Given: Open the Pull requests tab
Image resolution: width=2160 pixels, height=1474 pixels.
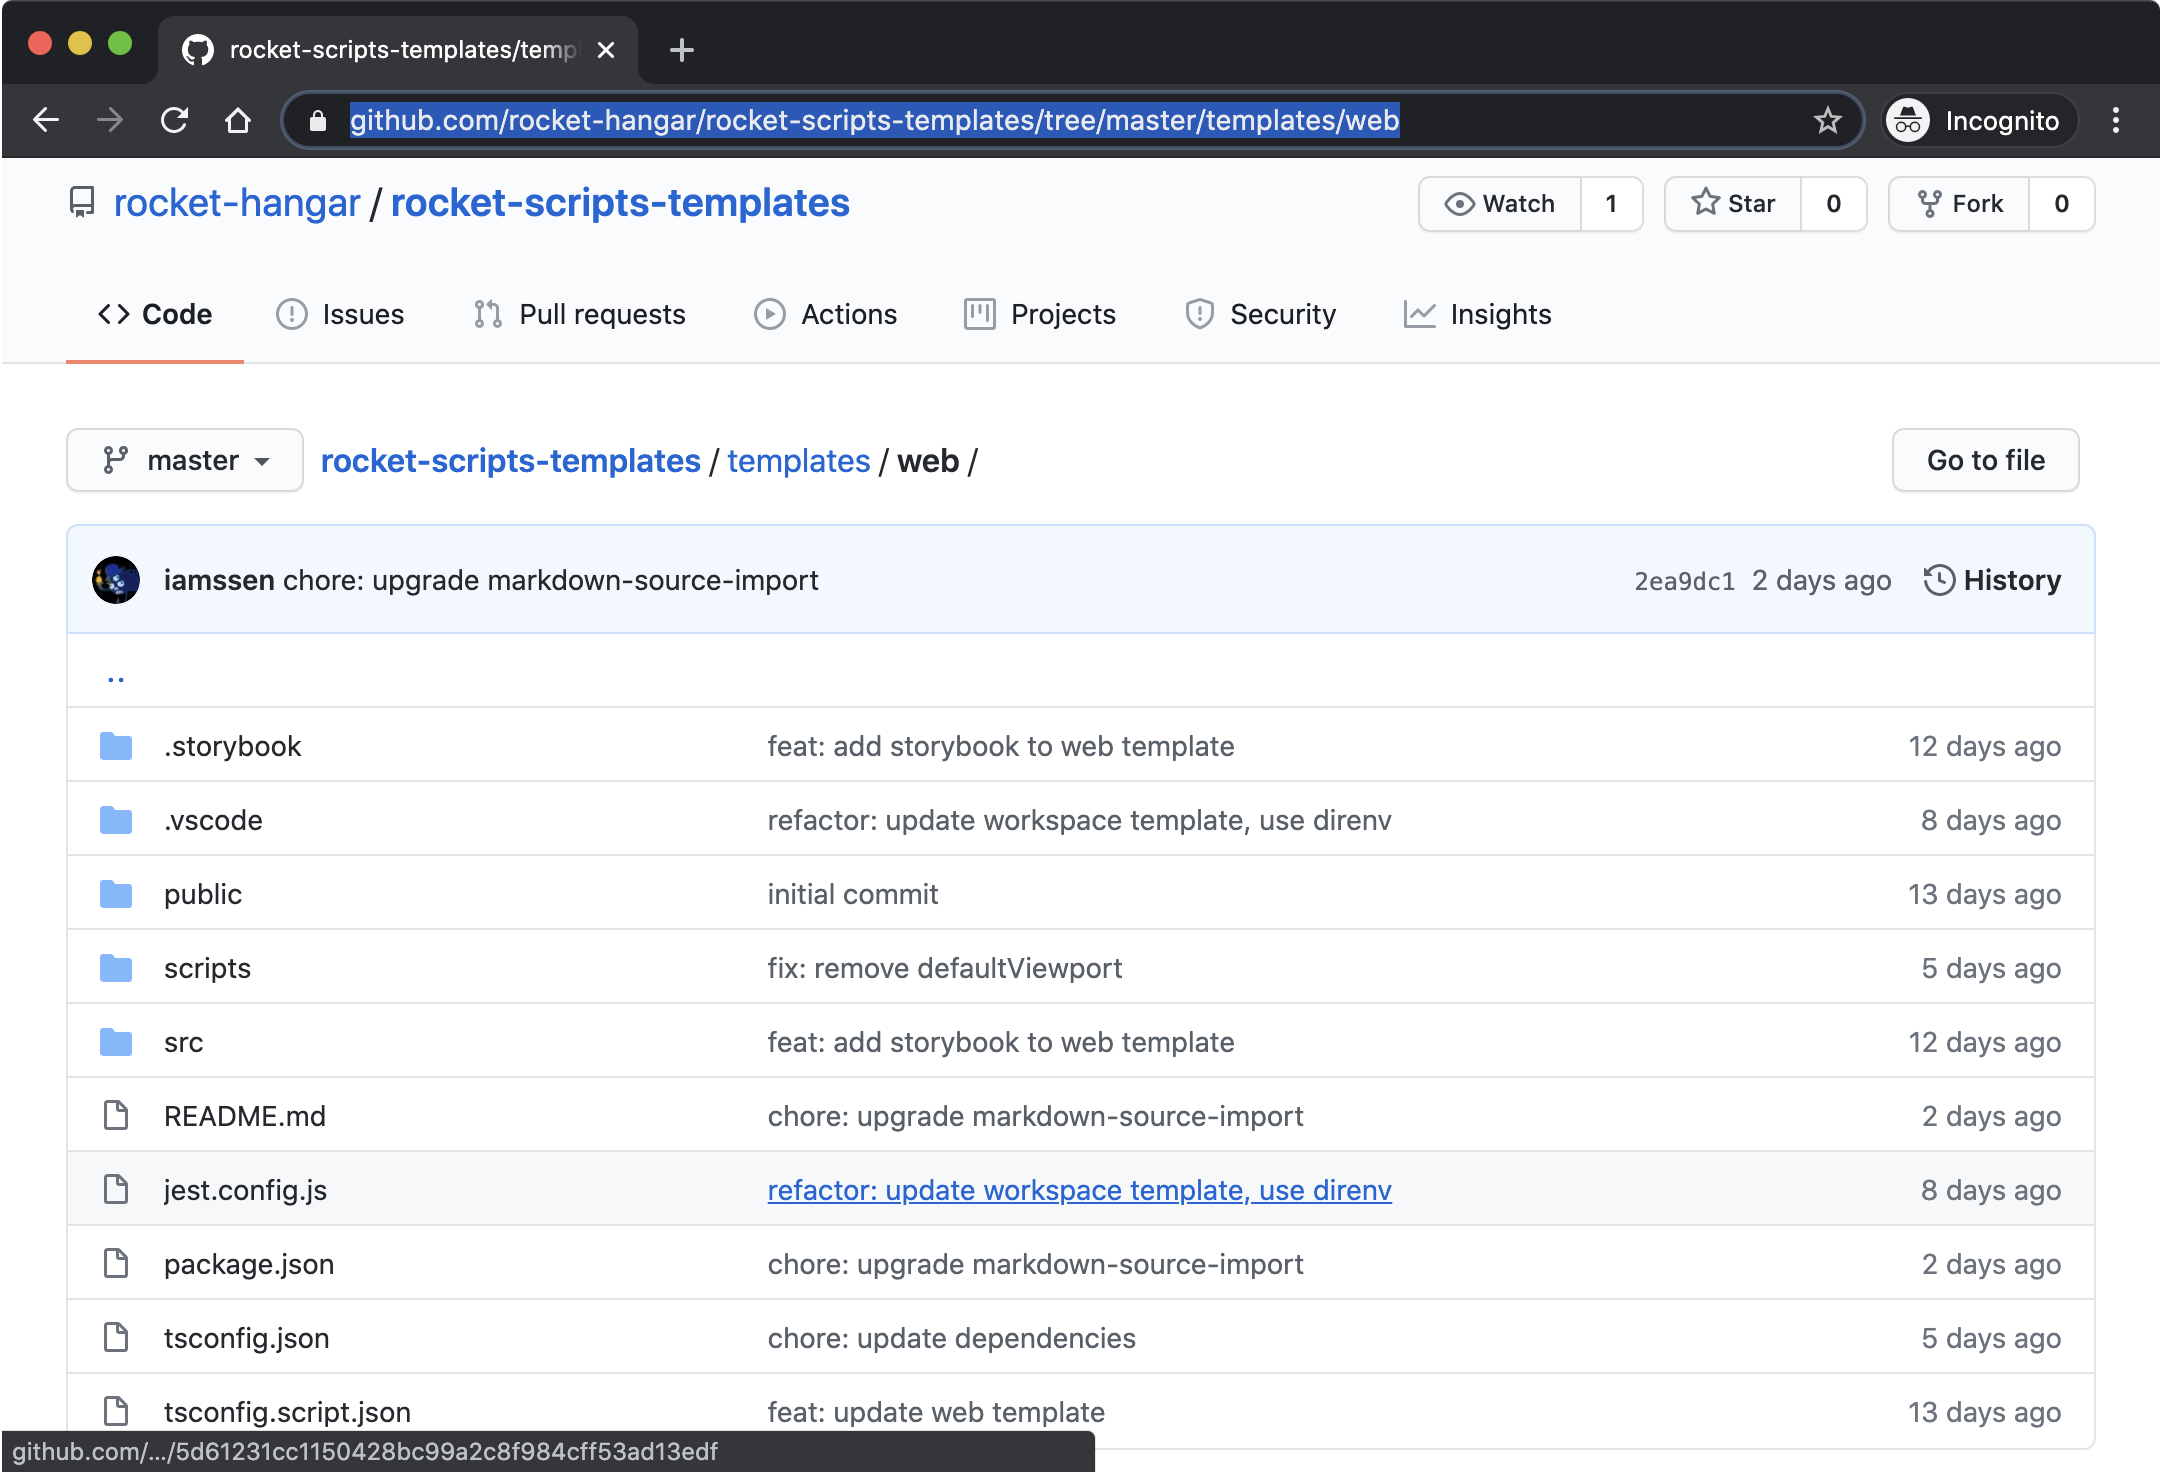Looking at the screenshot, I should coord(580,314).
